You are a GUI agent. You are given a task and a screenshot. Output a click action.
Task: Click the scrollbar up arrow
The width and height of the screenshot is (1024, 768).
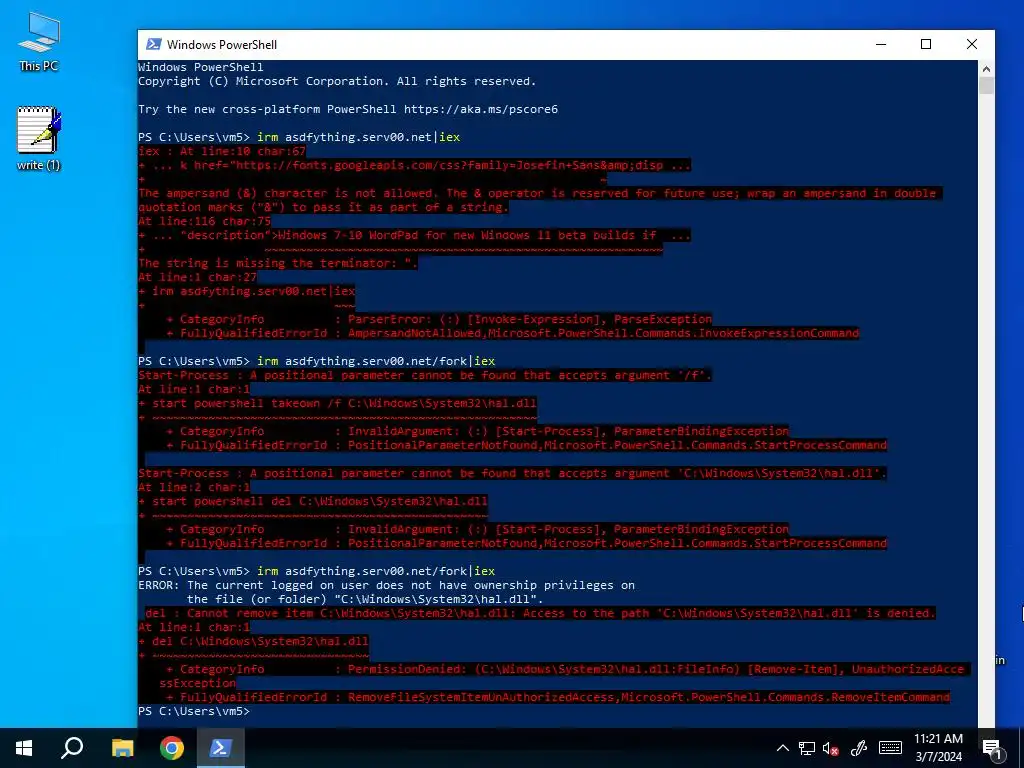986,69
